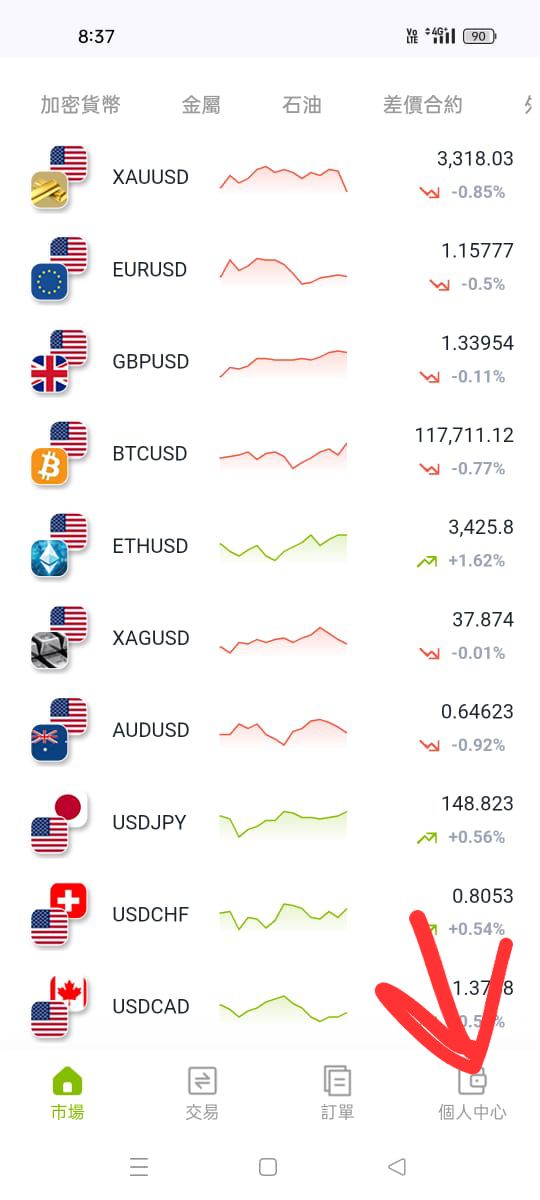Open USDCAD currency pair label
This screenshot has width=540, height=1200.
150,1007
